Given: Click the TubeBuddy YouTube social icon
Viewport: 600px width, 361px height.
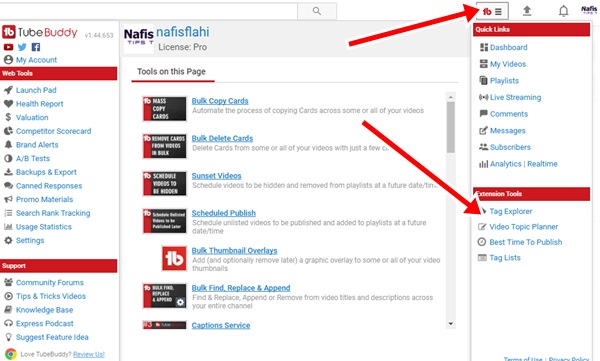Looking at the screenshot, I should pyautogui.click(x=8, y=47).
